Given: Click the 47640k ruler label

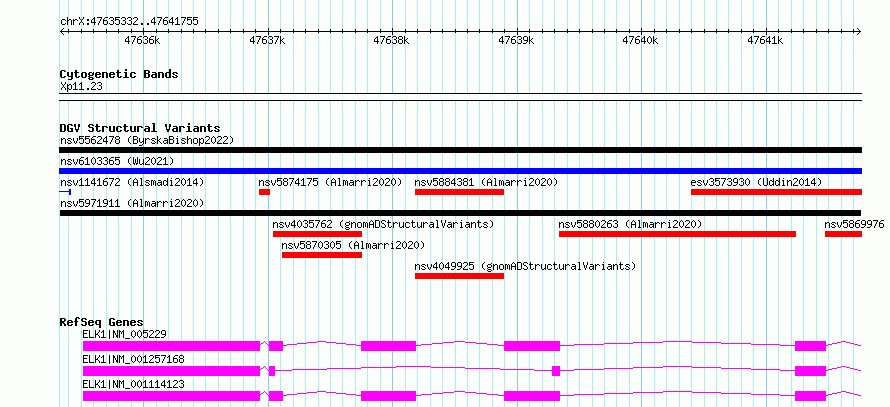Looking at the screenshot, I should (640, 40).
